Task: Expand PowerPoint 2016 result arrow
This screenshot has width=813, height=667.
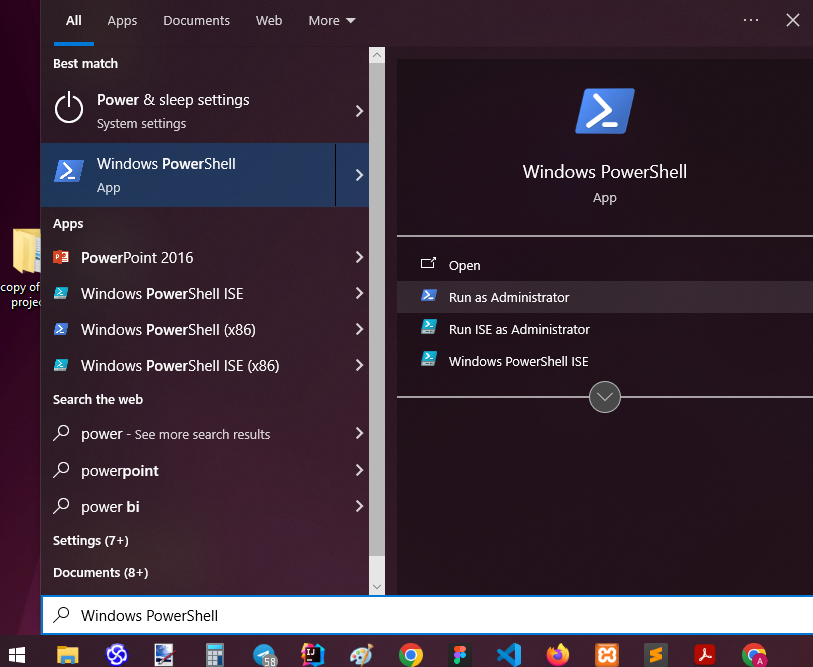Action: 359,257
